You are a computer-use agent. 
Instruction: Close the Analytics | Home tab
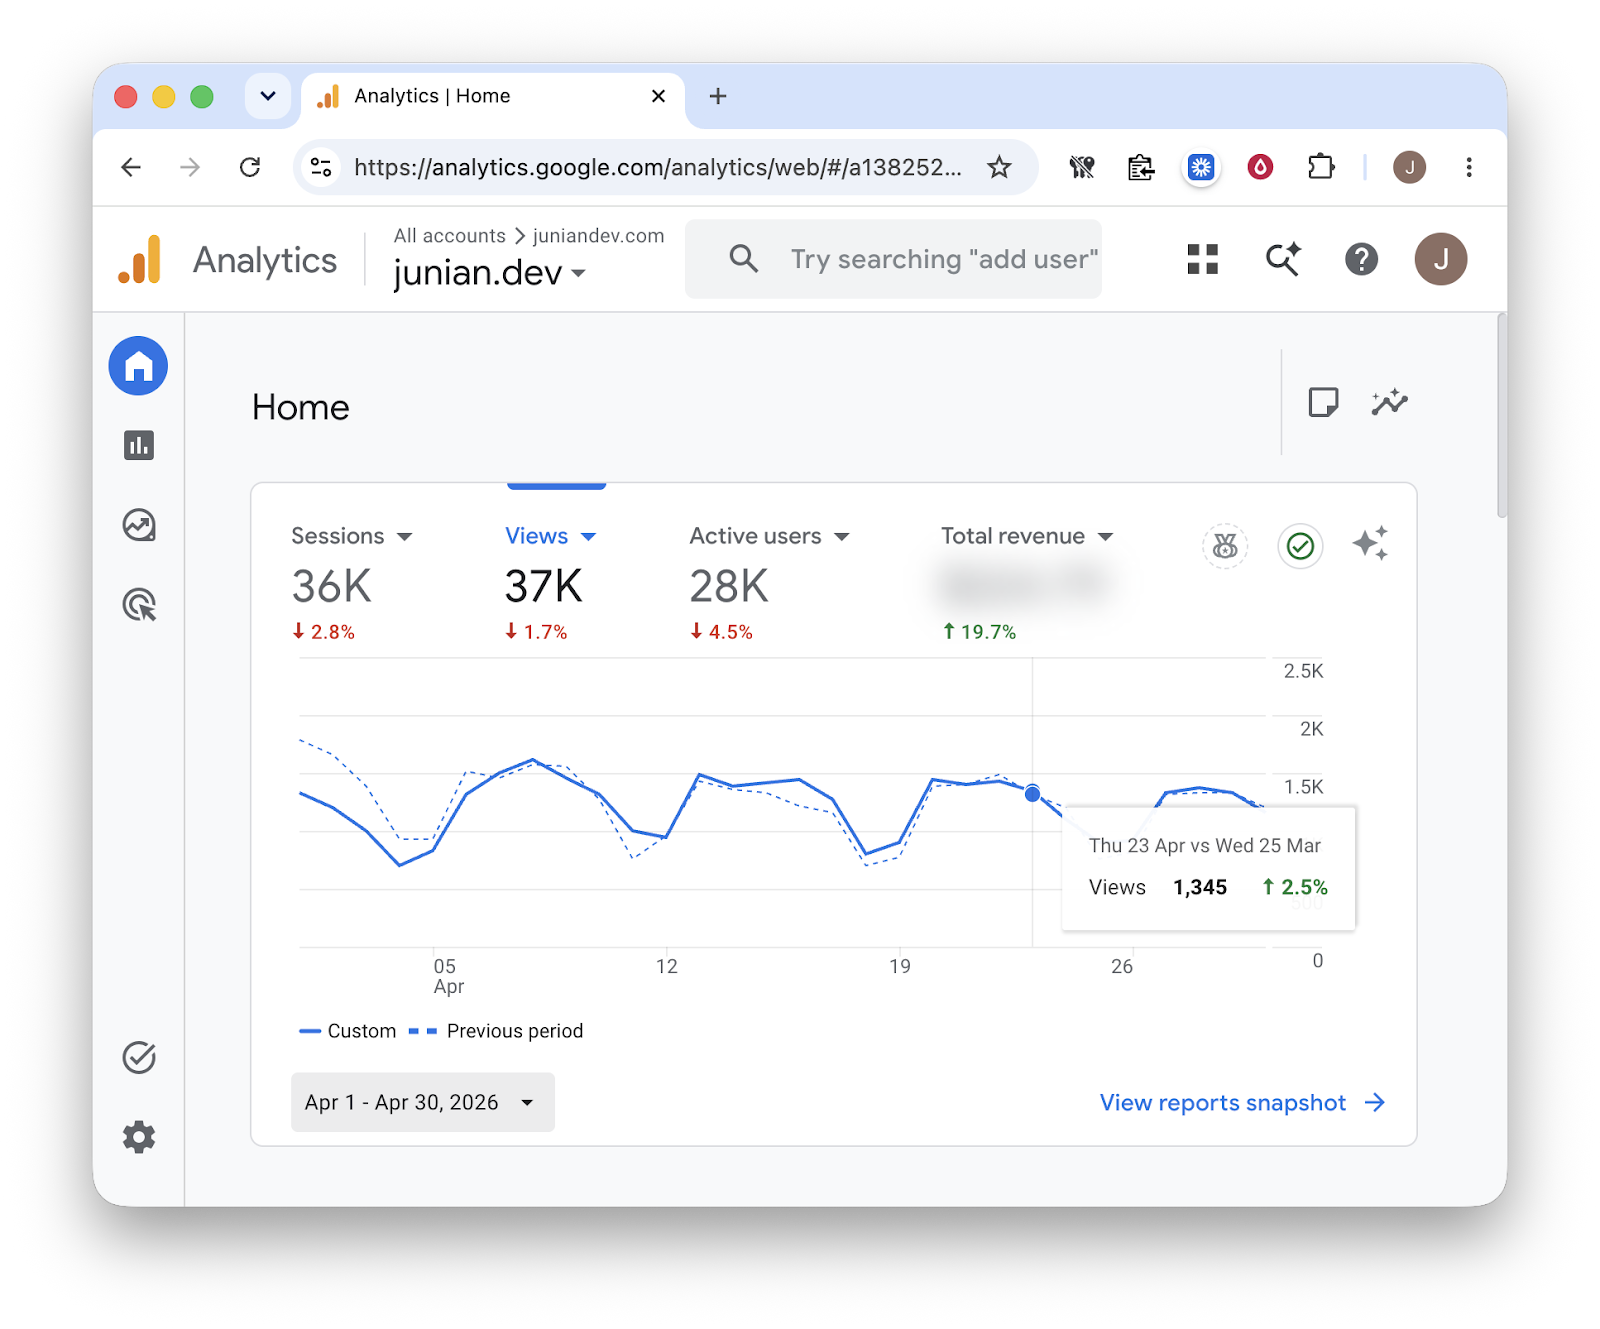click(658, 96)
